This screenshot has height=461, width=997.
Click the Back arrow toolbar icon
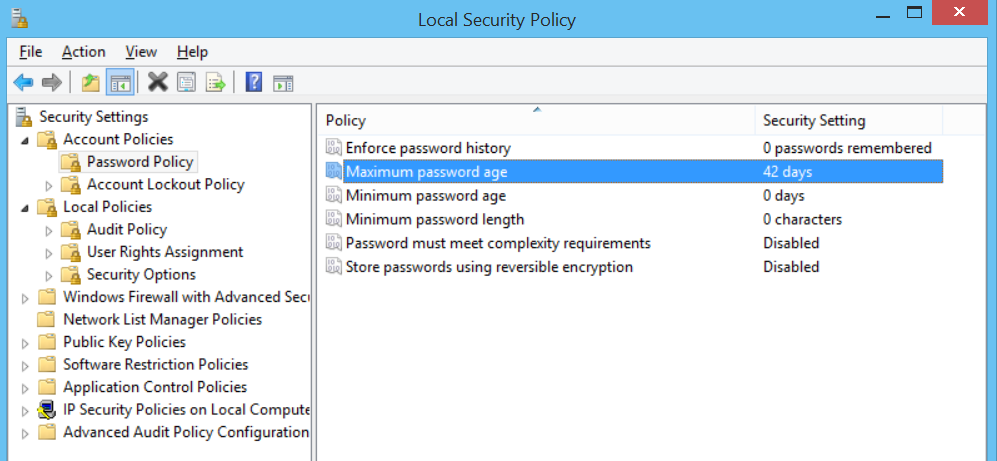click(23, 82)
